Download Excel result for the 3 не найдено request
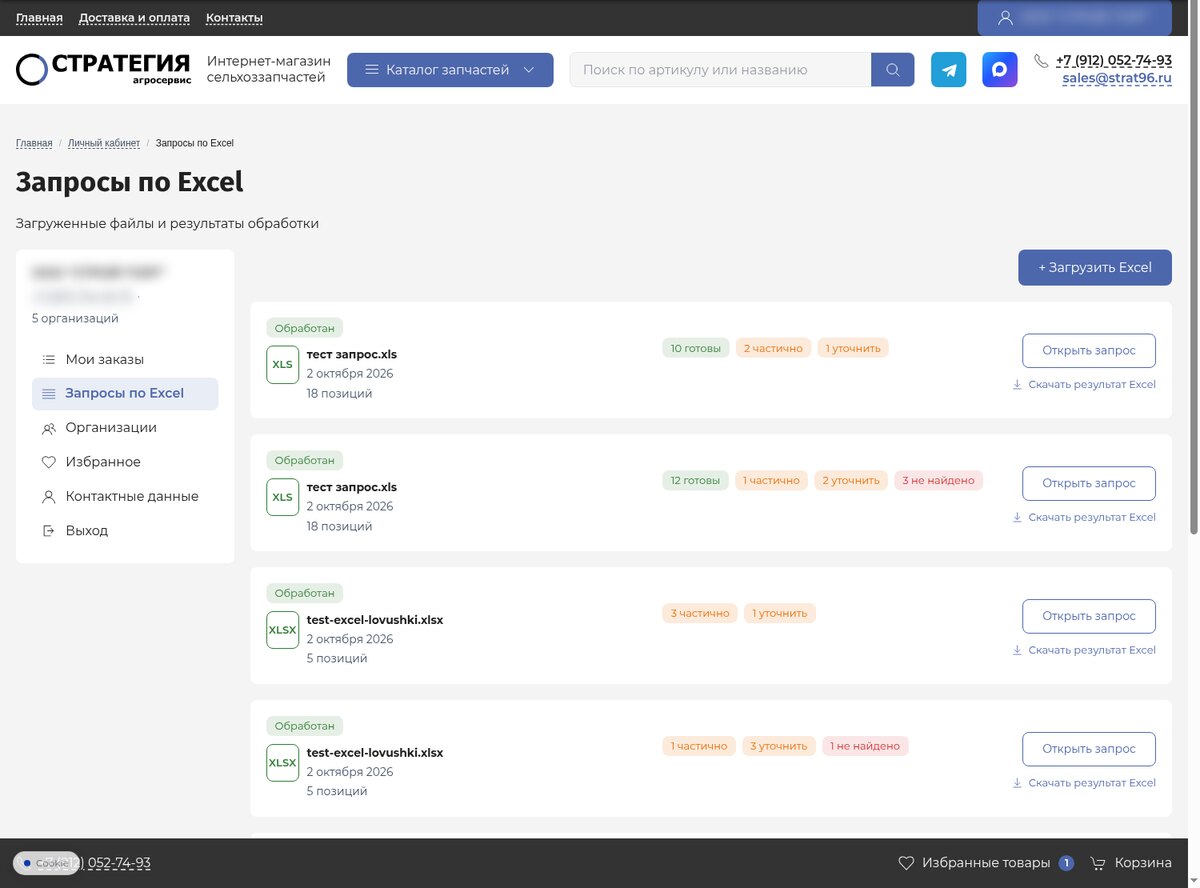The width and height of the screenshot is (1200, 888). click(x=1084, y=518)
